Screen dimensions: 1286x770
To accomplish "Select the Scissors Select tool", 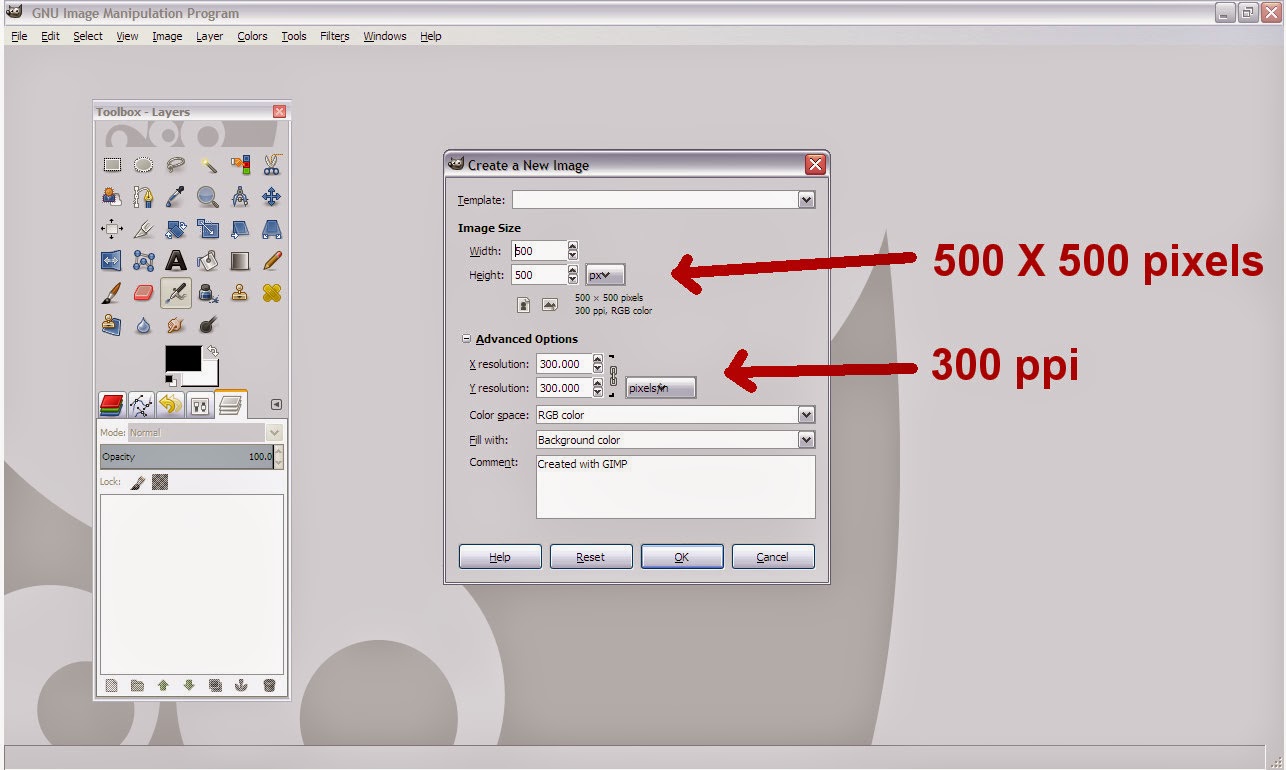I will (x=272, y=165).
